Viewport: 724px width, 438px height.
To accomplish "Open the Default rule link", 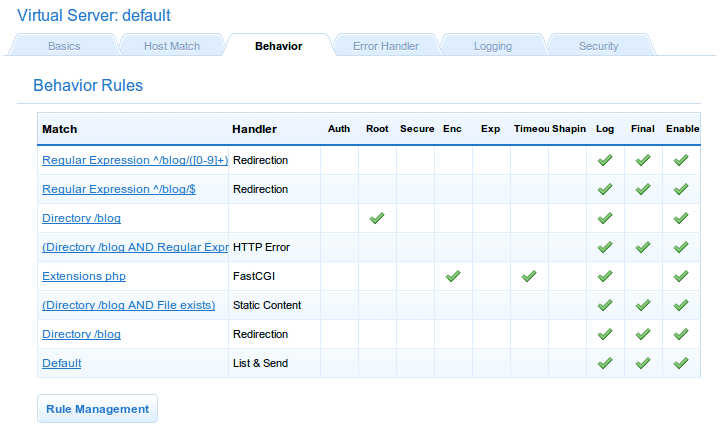I will (x=62, y=363).
